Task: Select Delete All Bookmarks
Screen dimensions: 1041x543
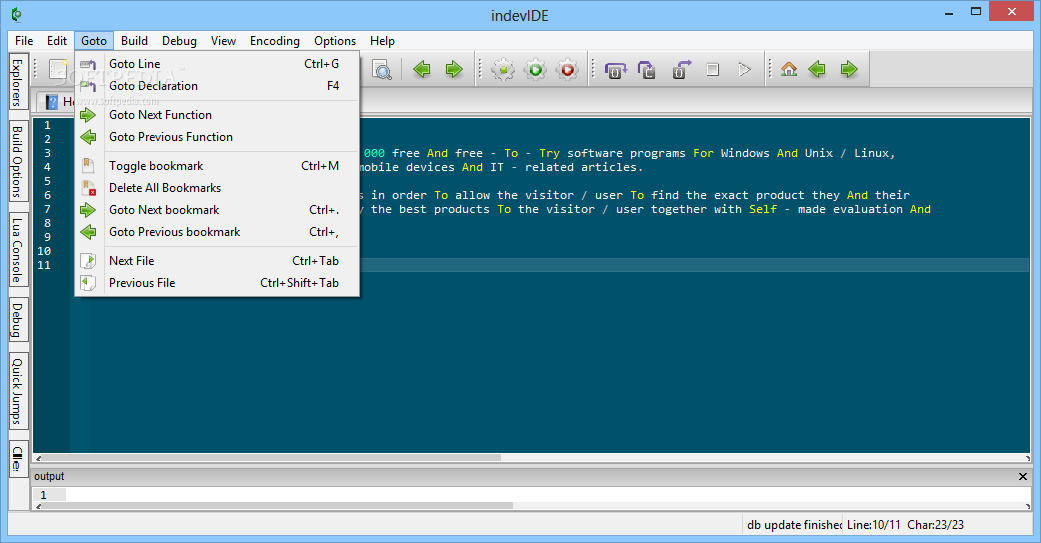Action: pyautogui.click(x=217, y=188)
